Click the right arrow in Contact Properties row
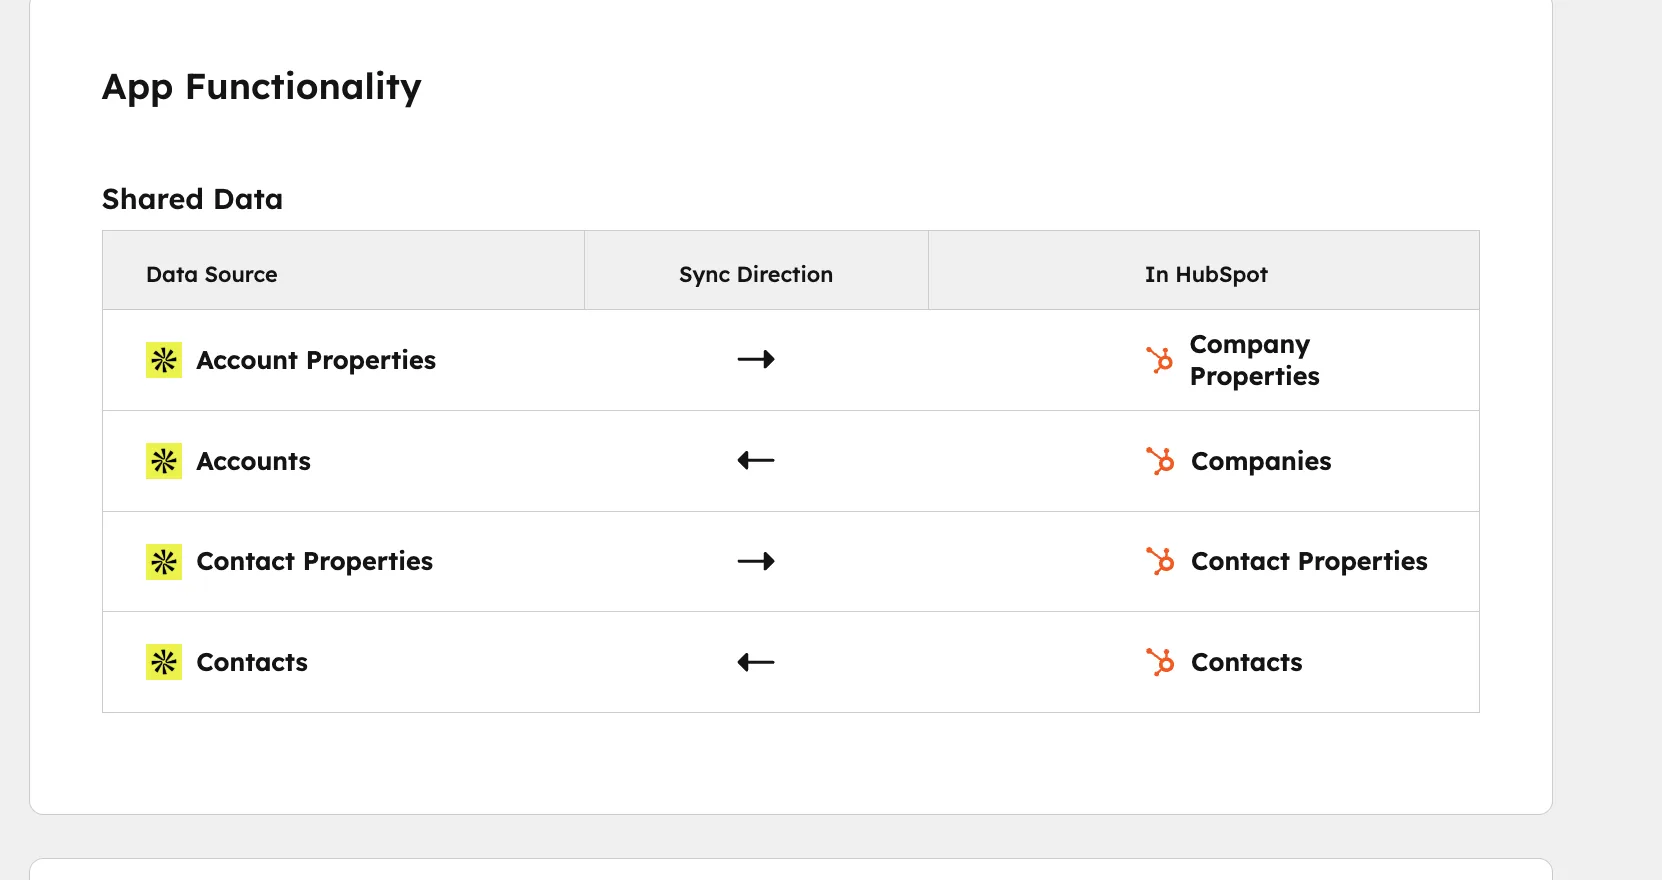 756,561
